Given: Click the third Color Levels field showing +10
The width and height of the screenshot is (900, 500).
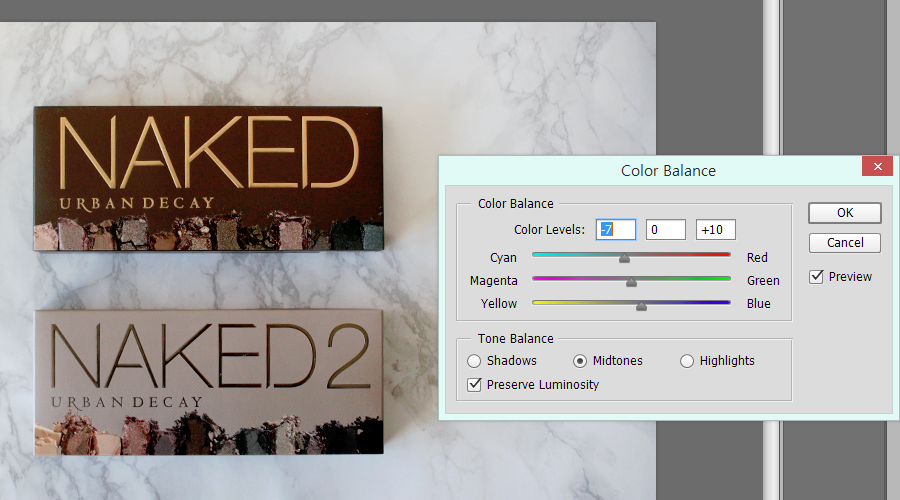Looking at the screenshot, I should (716, 230).
